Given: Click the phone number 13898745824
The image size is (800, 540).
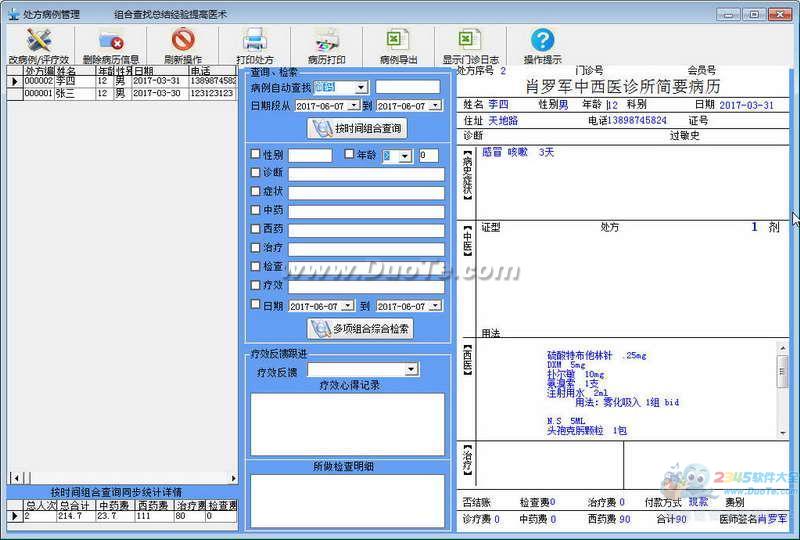Looking at the screenshot, I should point(637,120).
